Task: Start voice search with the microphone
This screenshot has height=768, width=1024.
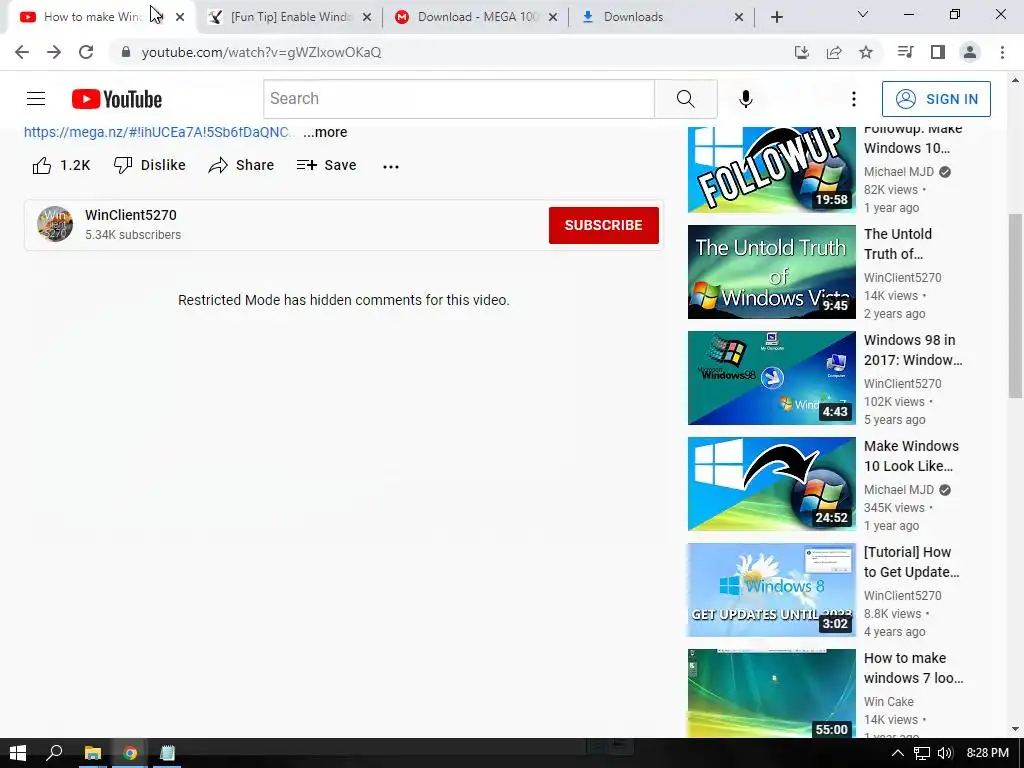Action: [745, 99]
